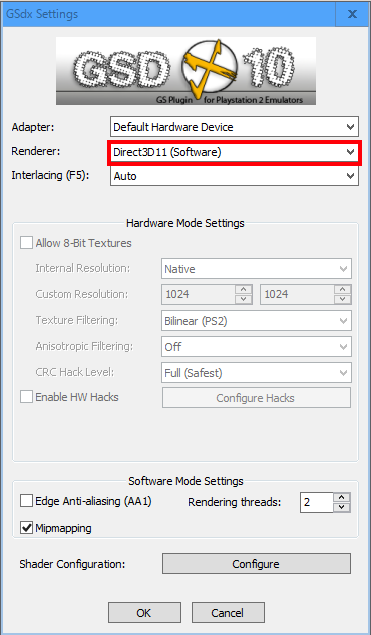The image size is (371, 635).
Task: Click the Rendering threads value field
Action: pyautogui.click(x=317, y=503)
